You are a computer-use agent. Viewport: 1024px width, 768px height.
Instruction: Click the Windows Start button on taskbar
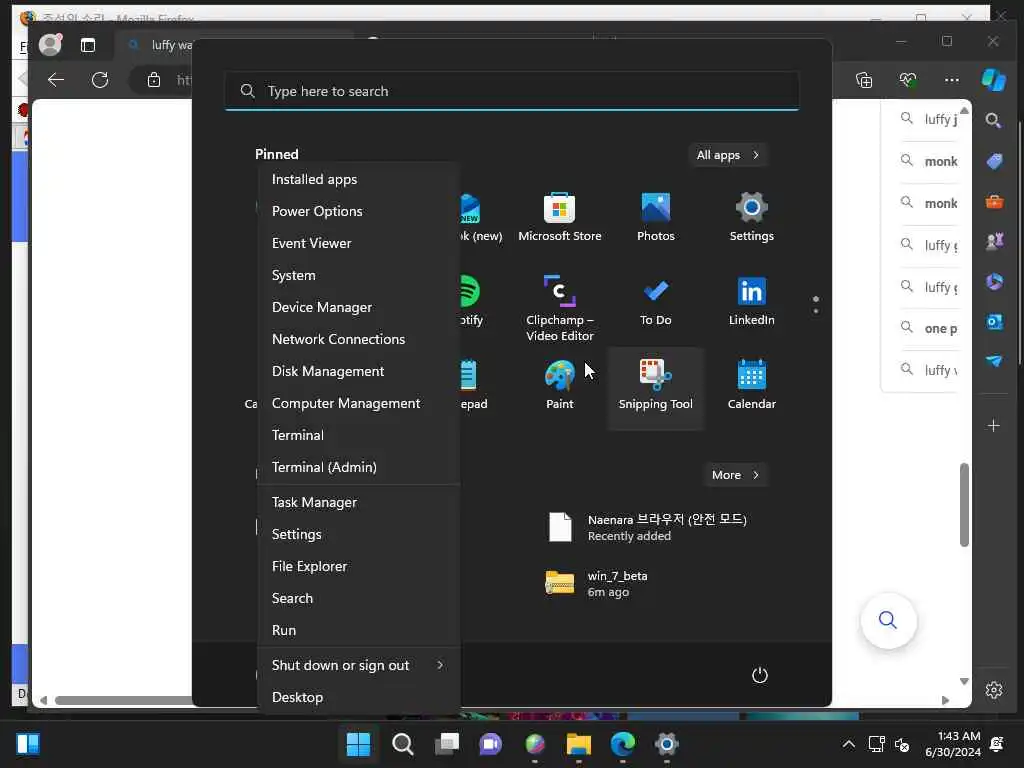[358, 744]
